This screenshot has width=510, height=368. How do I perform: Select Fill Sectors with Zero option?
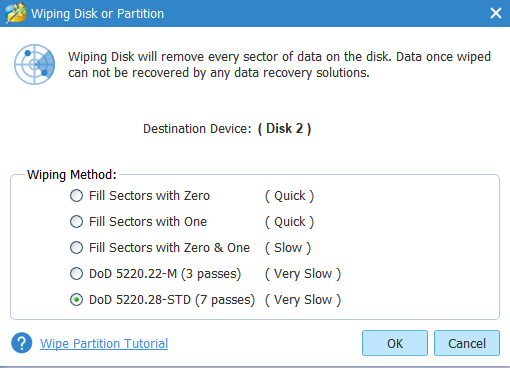[x=76, y=196]
